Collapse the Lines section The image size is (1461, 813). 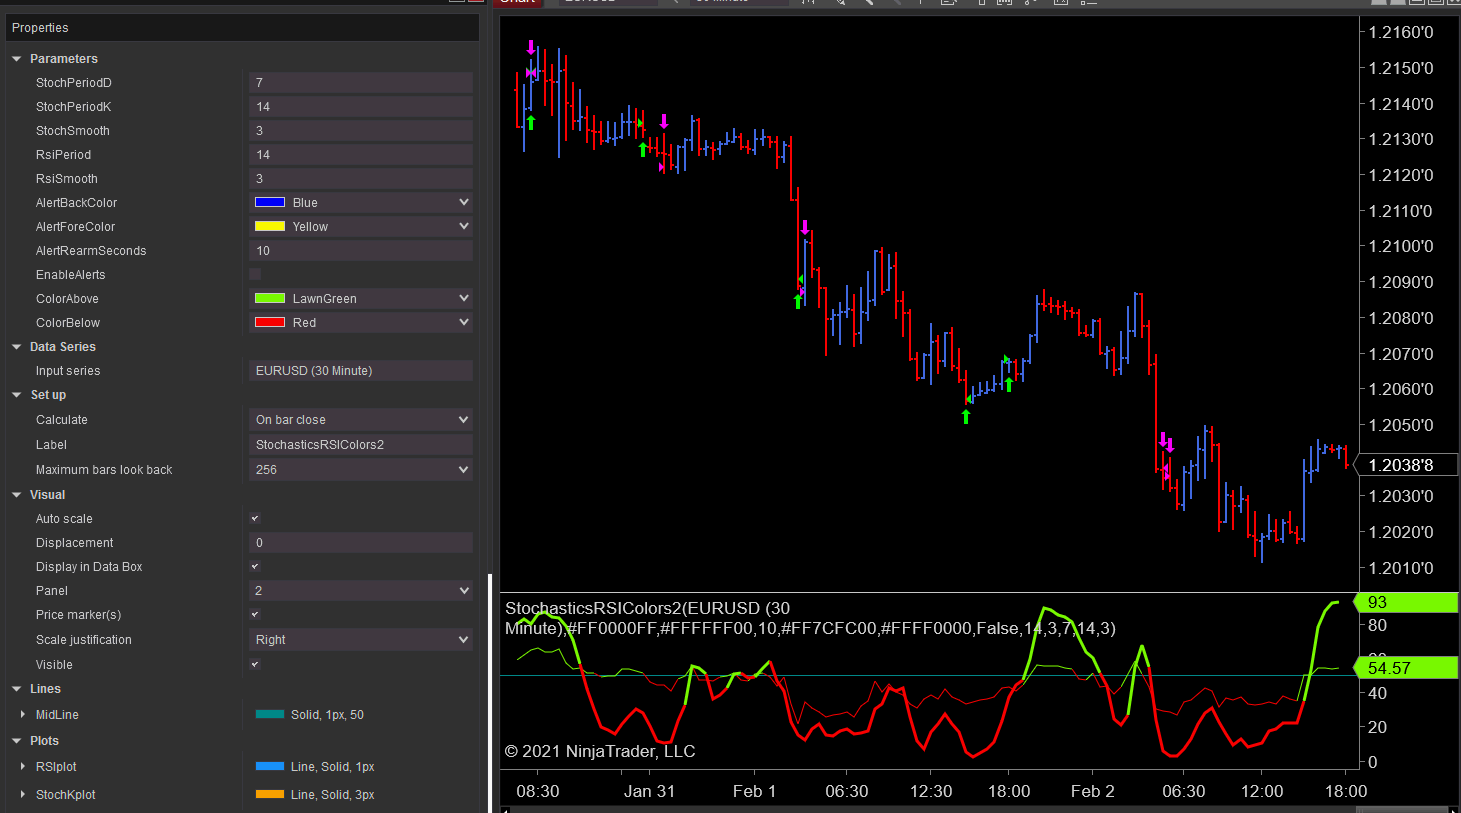(x=17, y=689)
